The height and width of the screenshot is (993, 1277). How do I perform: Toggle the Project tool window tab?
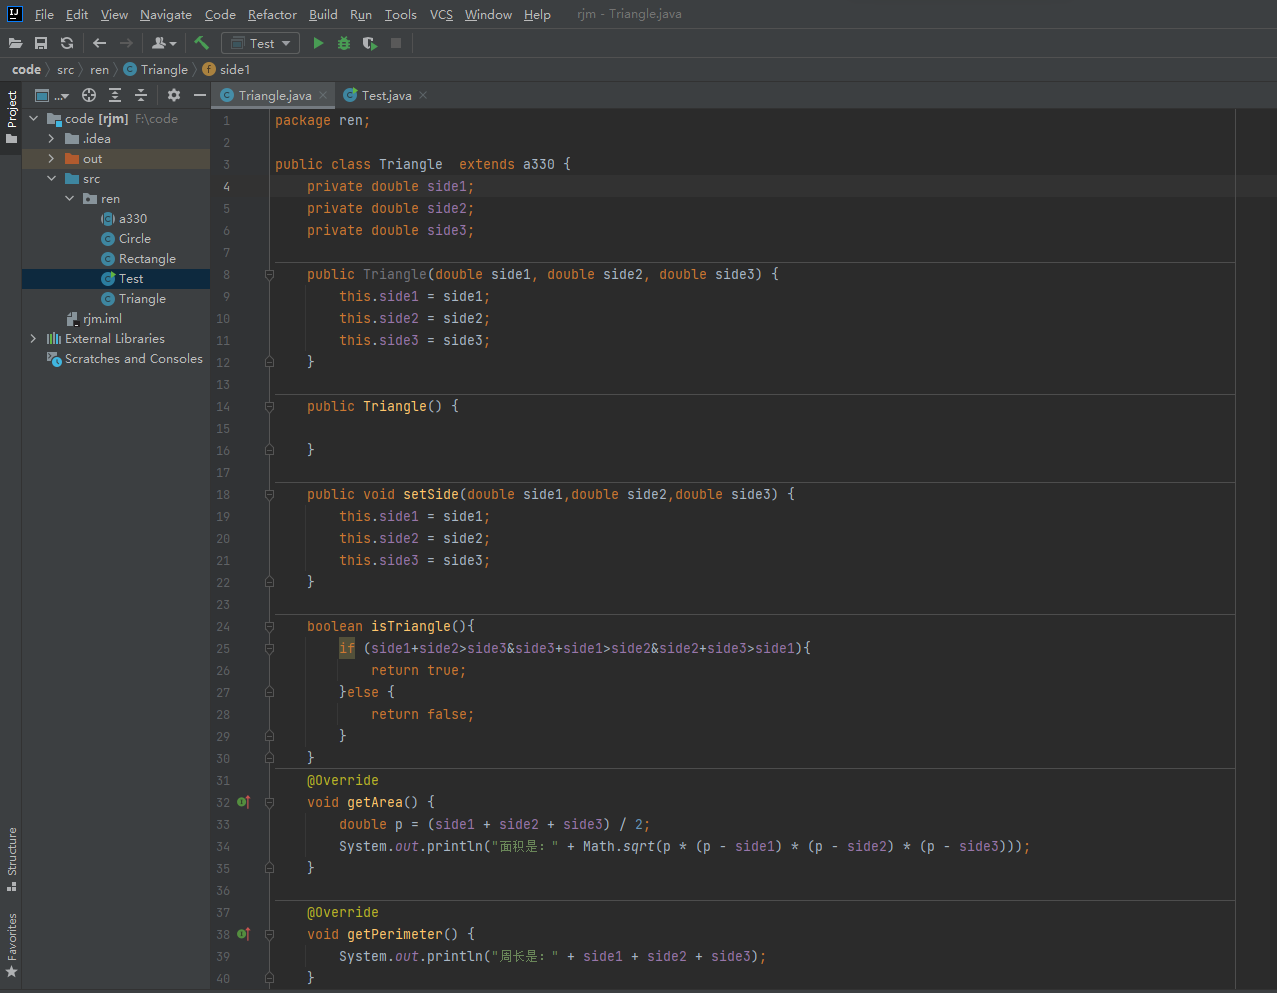(12, 116)
